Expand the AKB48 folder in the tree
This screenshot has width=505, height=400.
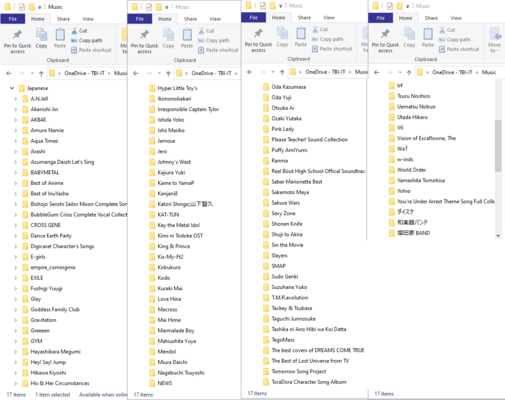(x=15, y=120)
